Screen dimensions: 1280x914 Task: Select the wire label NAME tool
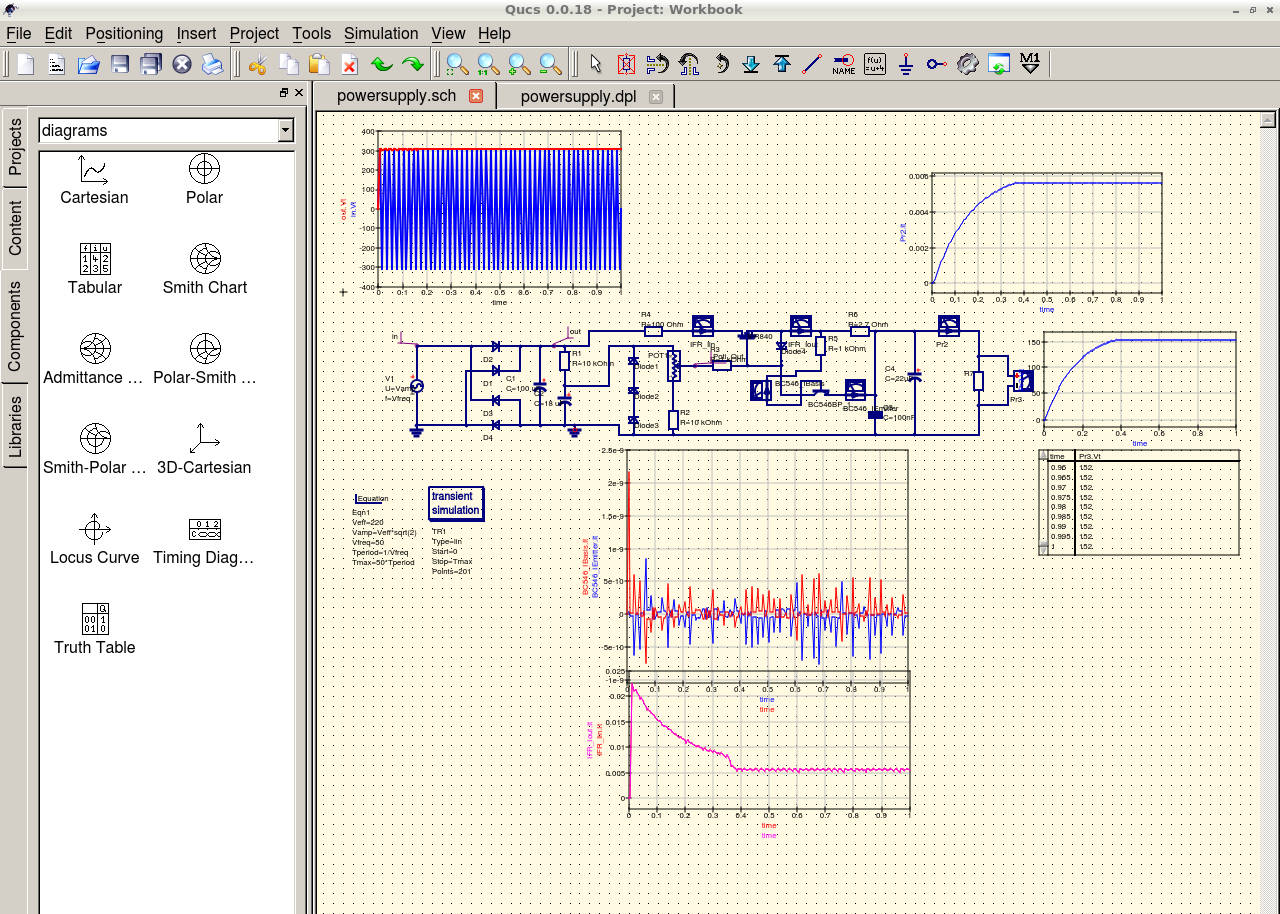click(843, 65)
